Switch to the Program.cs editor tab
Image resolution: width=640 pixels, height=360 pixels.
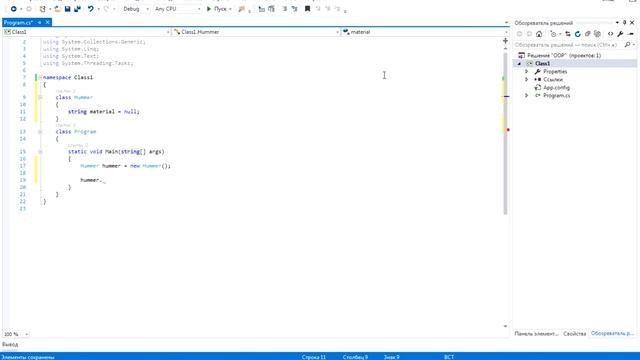coord(18,22)
